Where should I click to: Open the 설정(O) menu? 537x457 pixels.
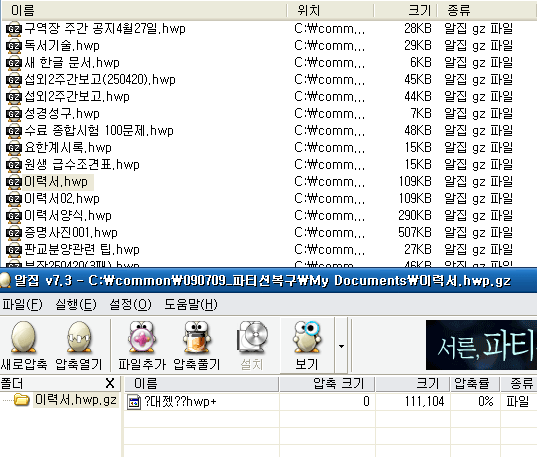point(130,304)
